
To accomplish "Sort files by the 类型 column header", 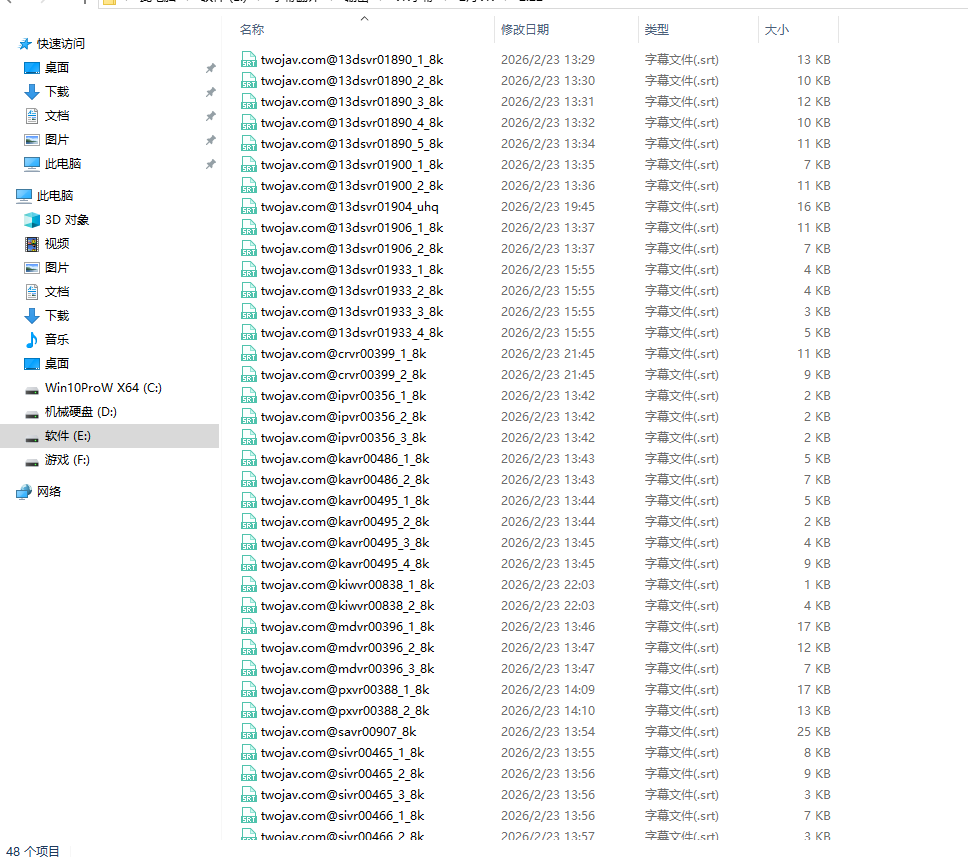I will 657,30.
